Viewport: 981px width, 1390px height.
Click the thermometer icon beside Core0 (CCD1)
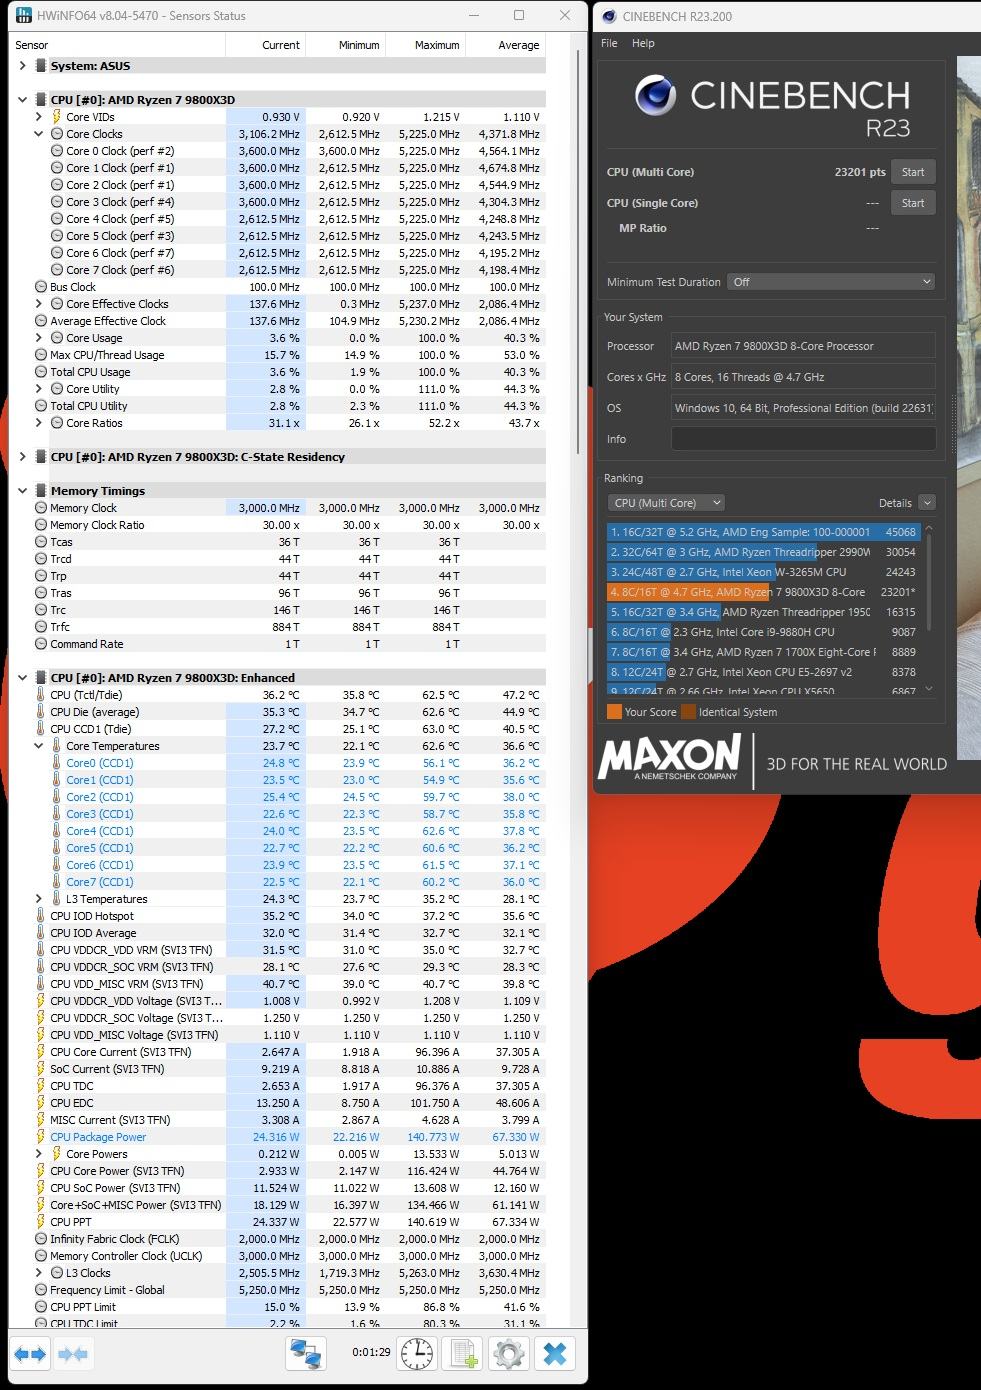click(57, 763)
